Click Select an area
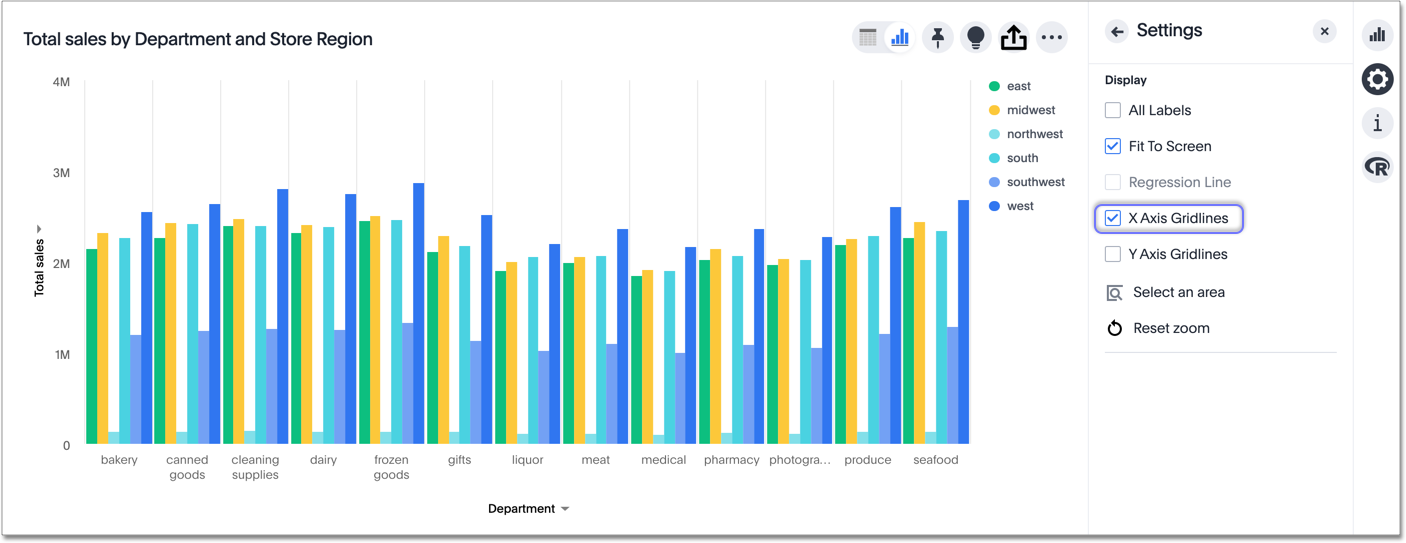The image size is (1406, 543). (x=1178, y=292)
